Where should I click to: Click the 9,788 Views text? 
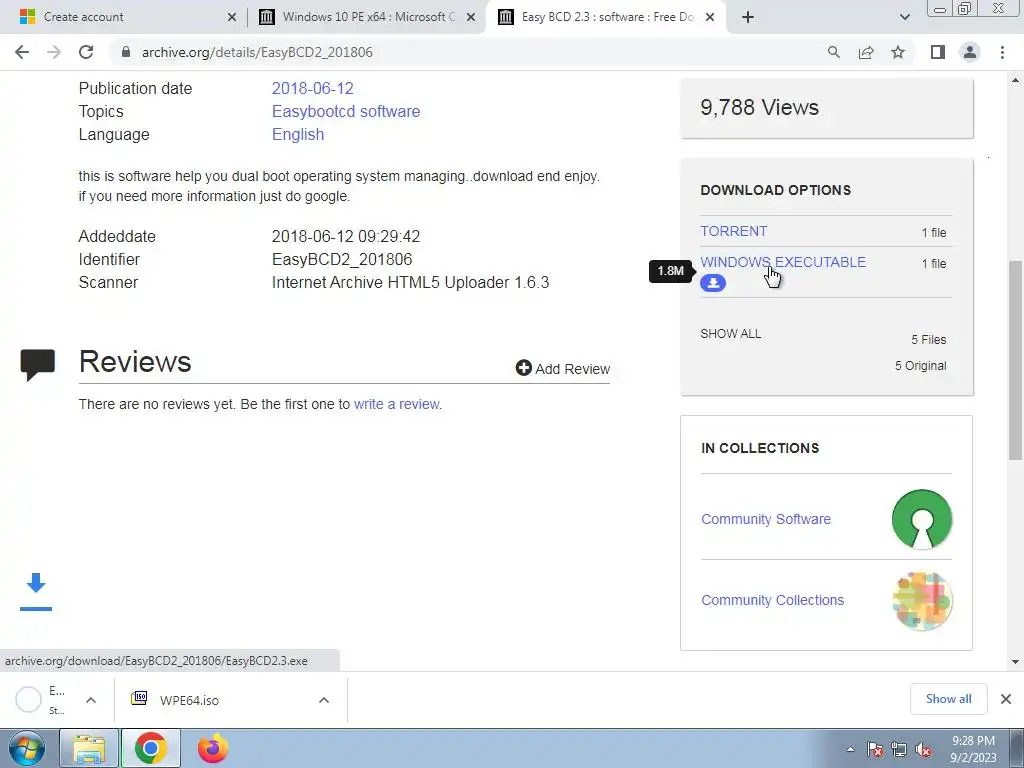760,107
